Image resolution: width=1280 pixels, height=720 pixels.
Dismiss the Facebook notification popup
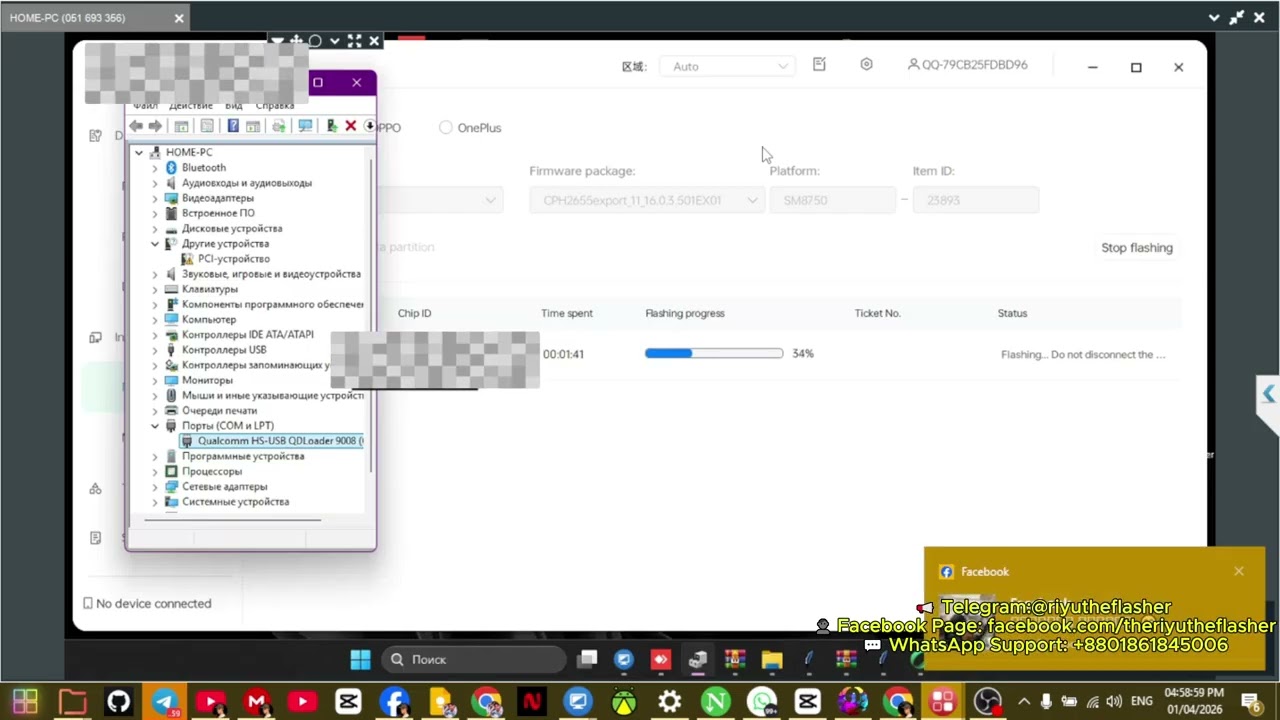click(1239, 571)
